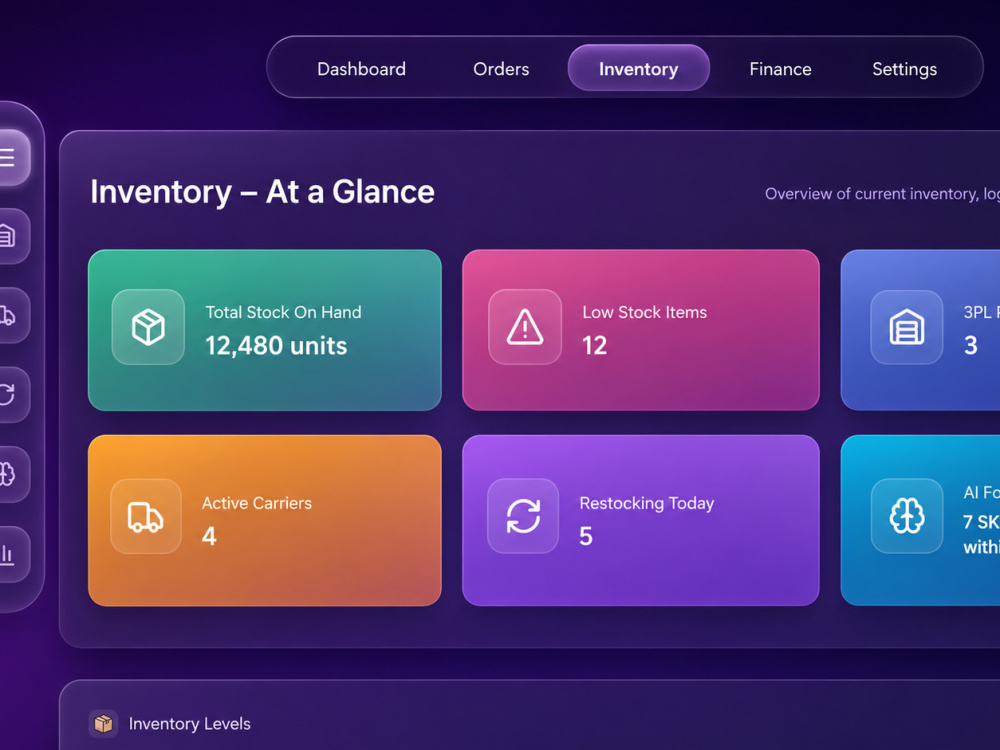This screenshot has width=1000, height=750.
Task: Select the brain icon in sidebar
Action: [x=9, y=474]
